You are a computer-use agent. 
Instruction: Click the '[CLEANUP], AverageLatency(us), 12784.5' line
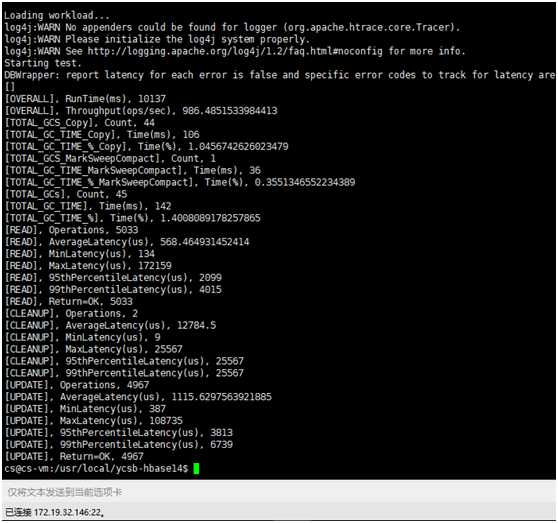coord(110,325)
